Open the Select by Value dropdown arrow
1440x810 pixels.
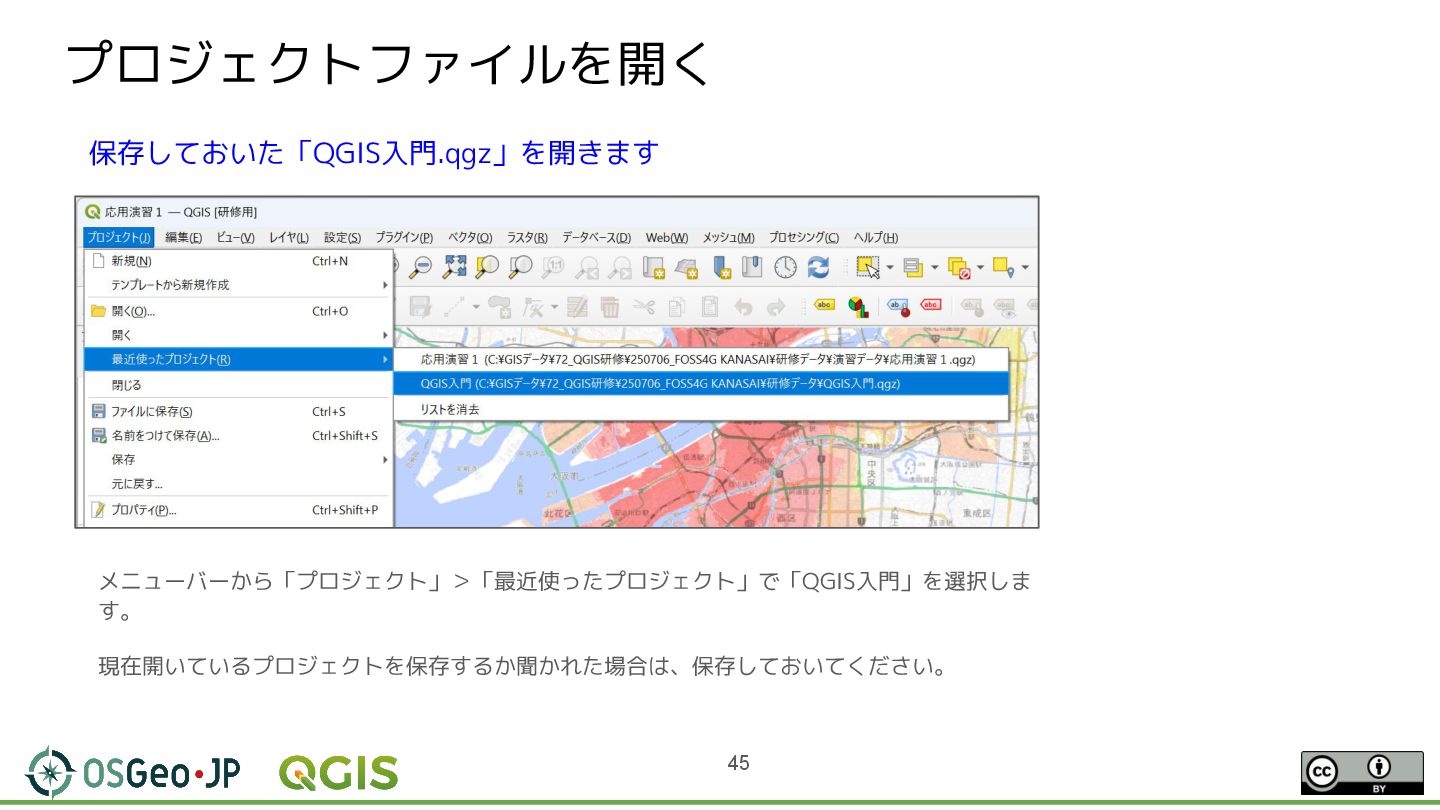pos(934,268)
